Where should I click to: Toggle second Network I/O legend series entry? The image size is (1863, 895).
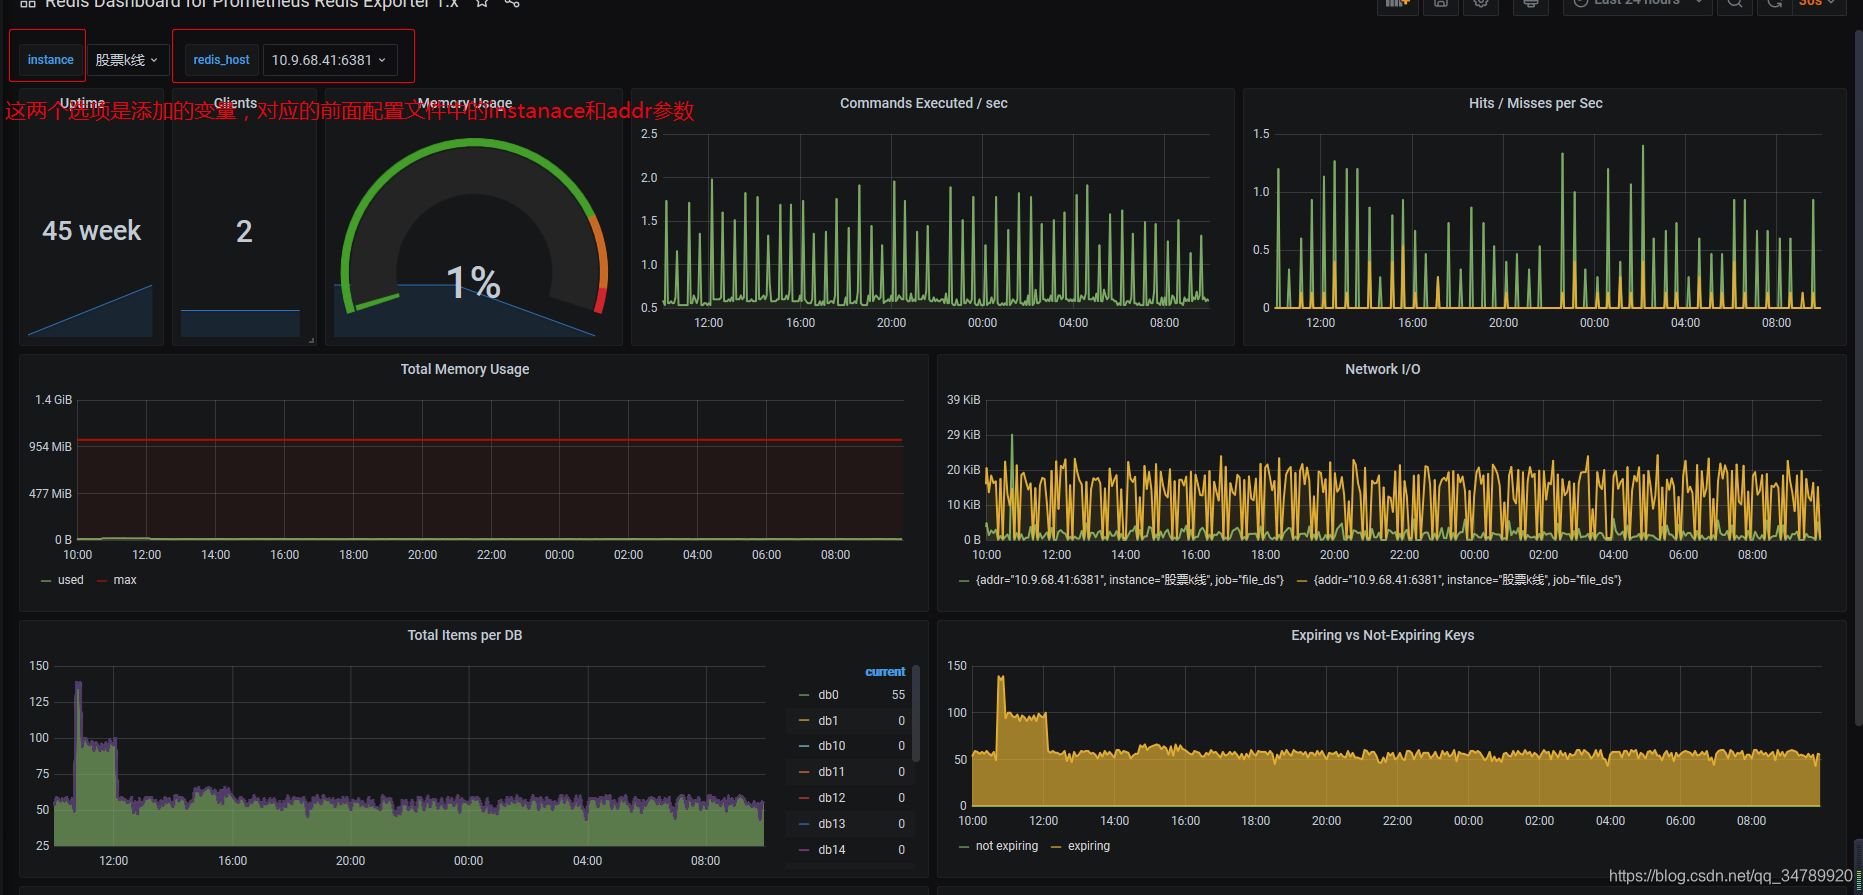tap(1467, 580)
